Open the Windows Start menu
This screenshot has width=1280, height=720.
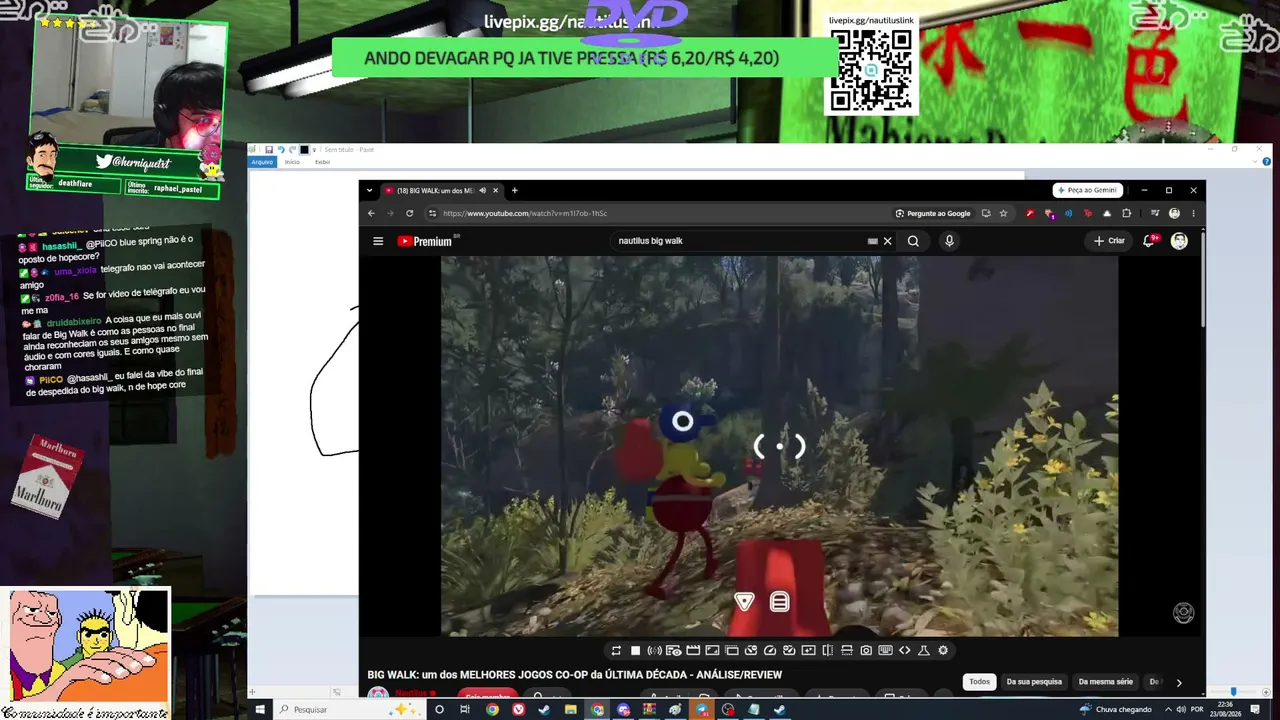point(260,710)
